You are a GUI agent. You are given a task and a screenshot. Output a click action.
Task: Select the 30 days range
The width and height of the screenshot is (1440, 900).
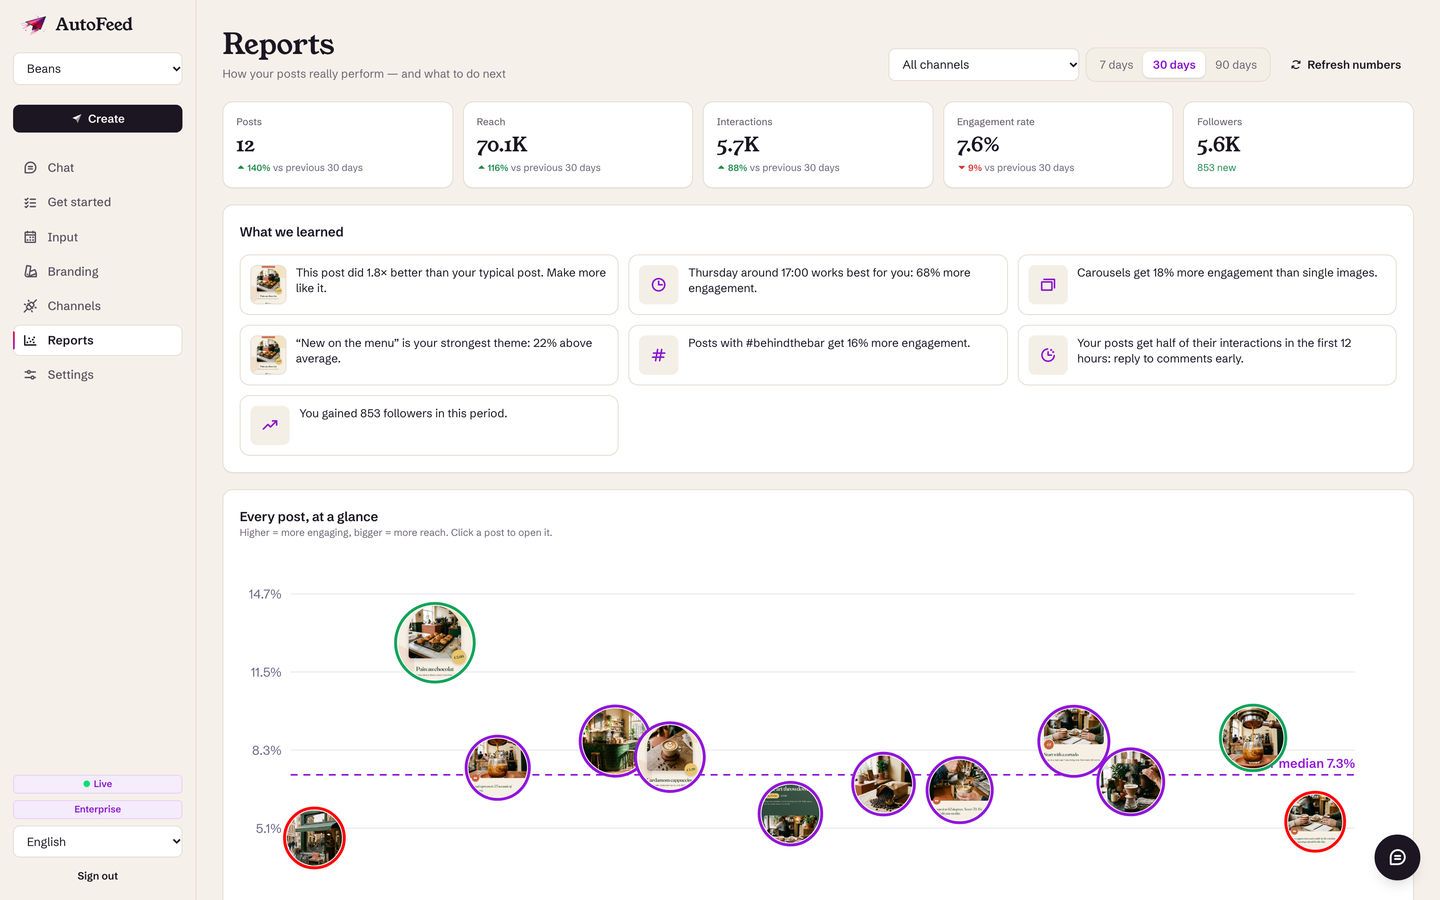pyautogui.click(x=1174, y=65)
